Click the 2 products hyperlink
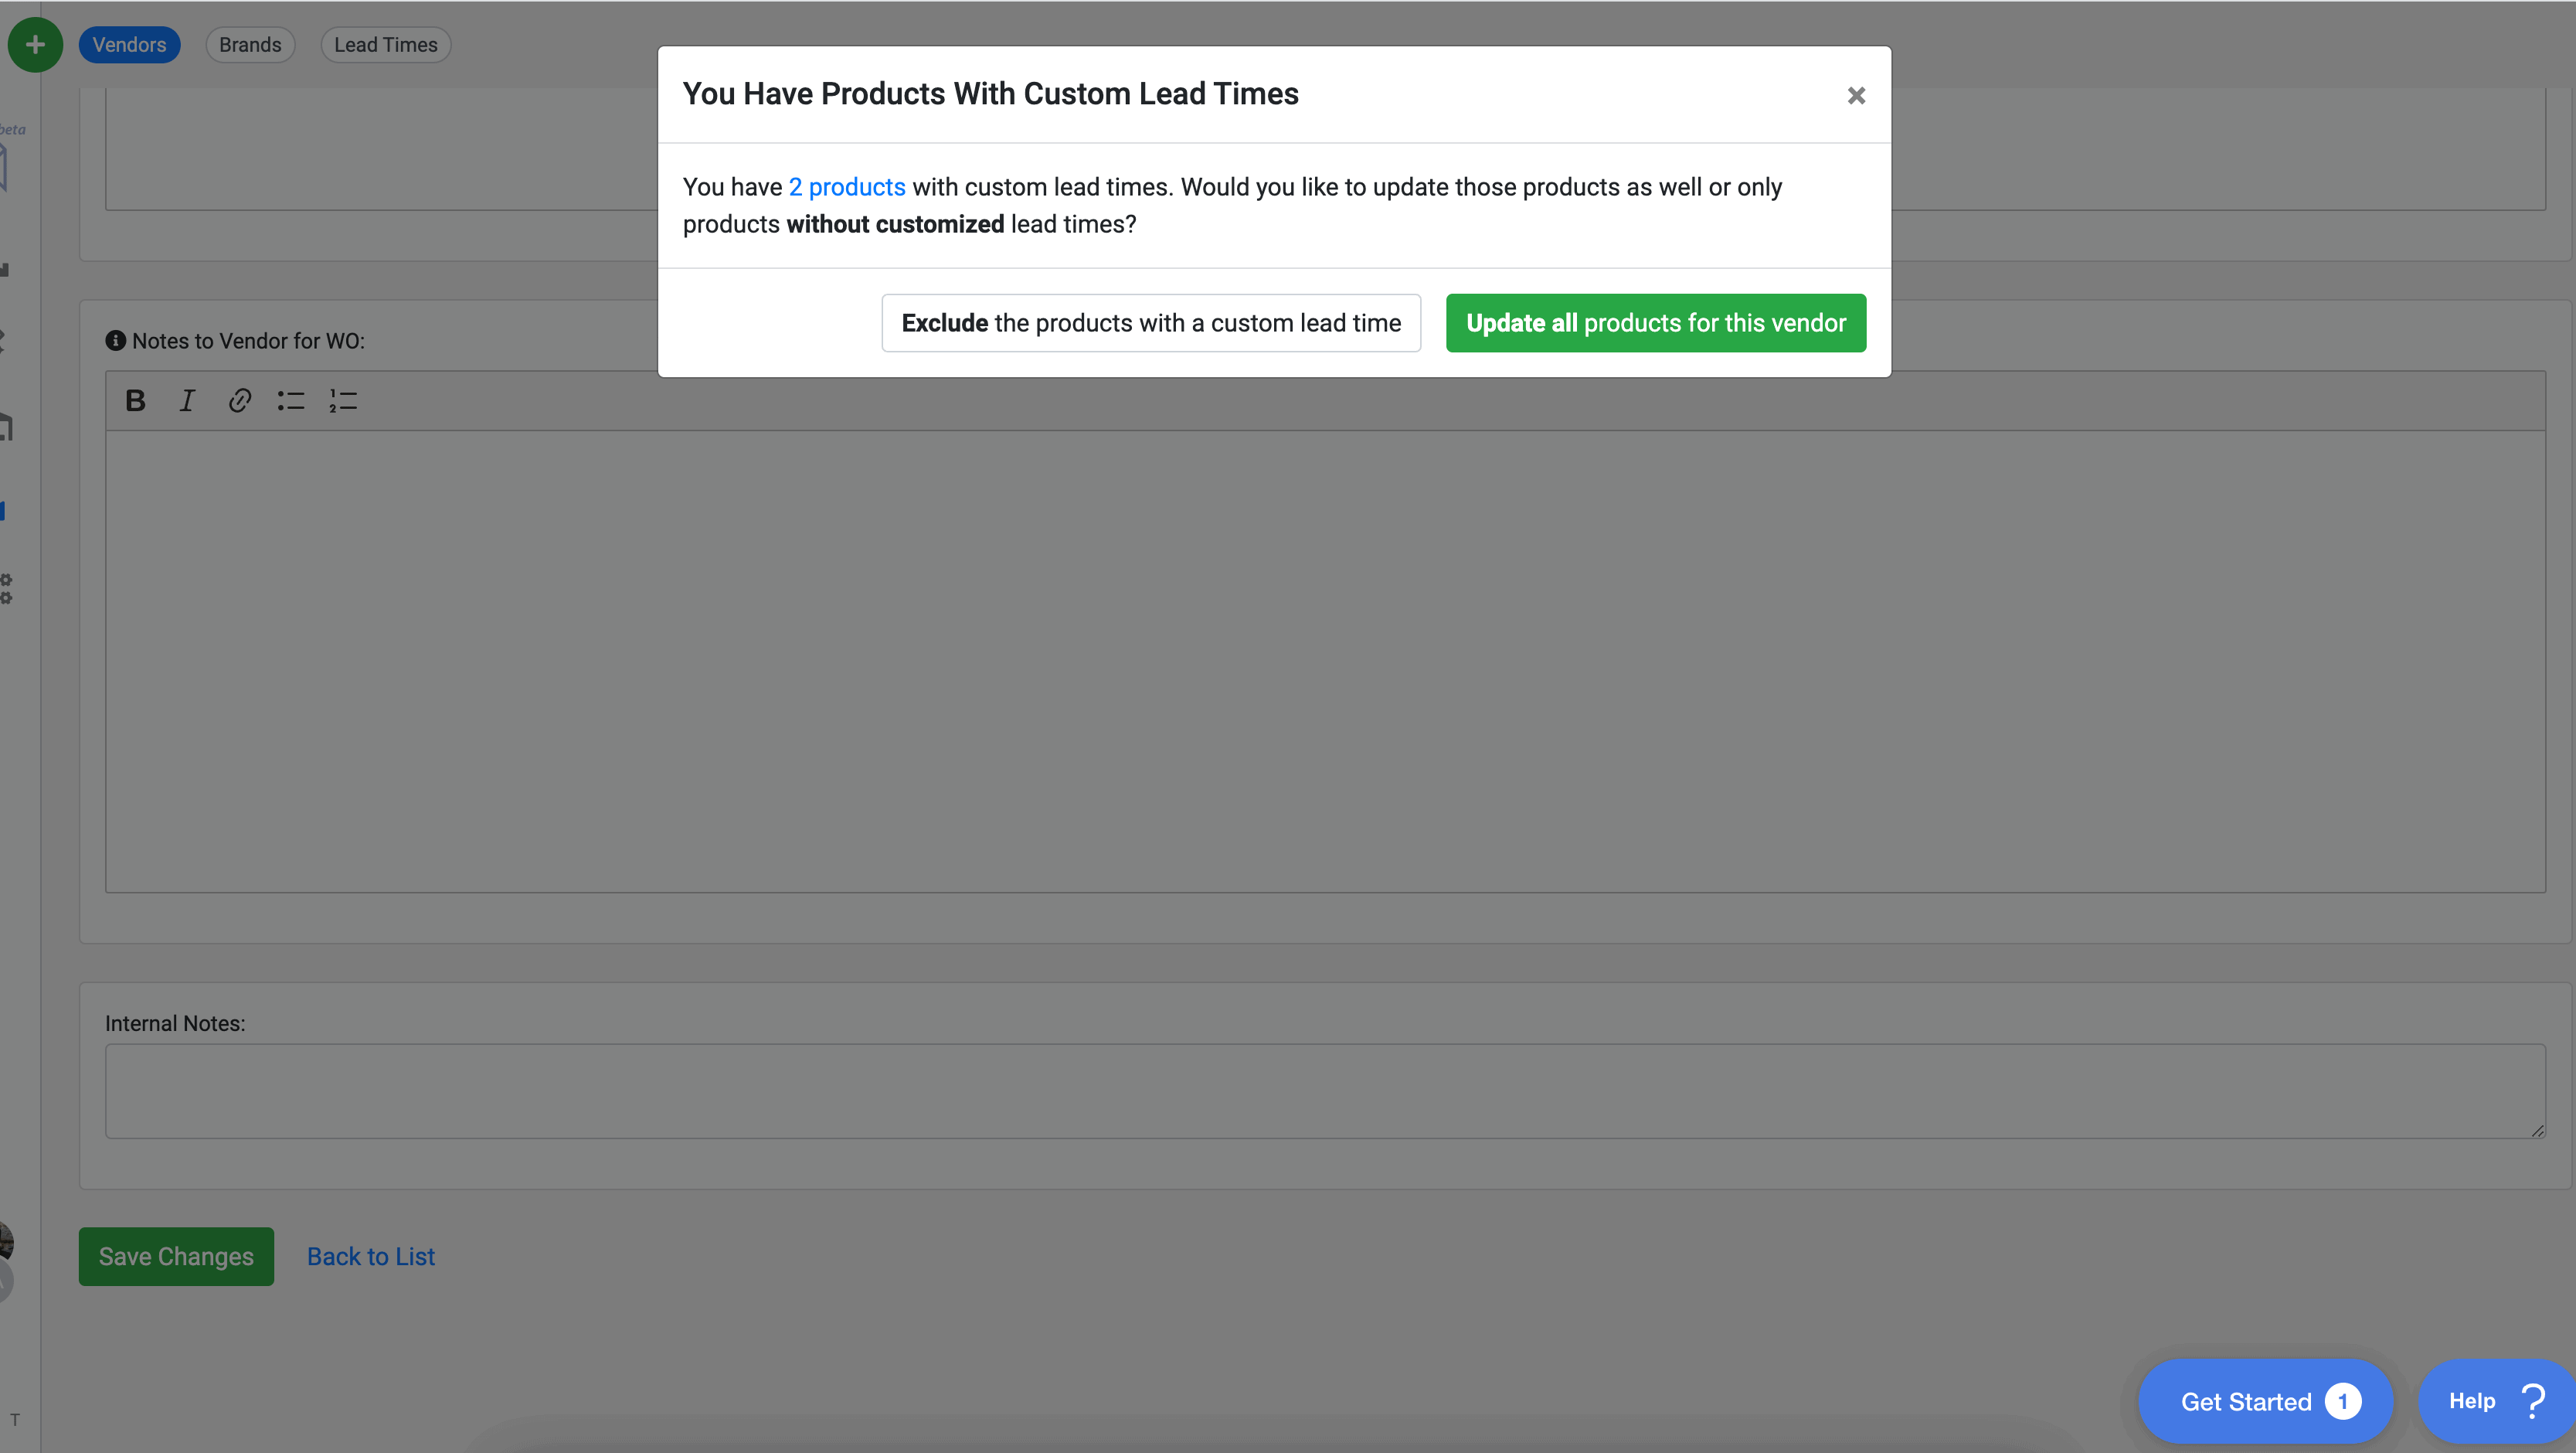The image size is (2576, 1453). pyautogui.click(x=846, y=185)
